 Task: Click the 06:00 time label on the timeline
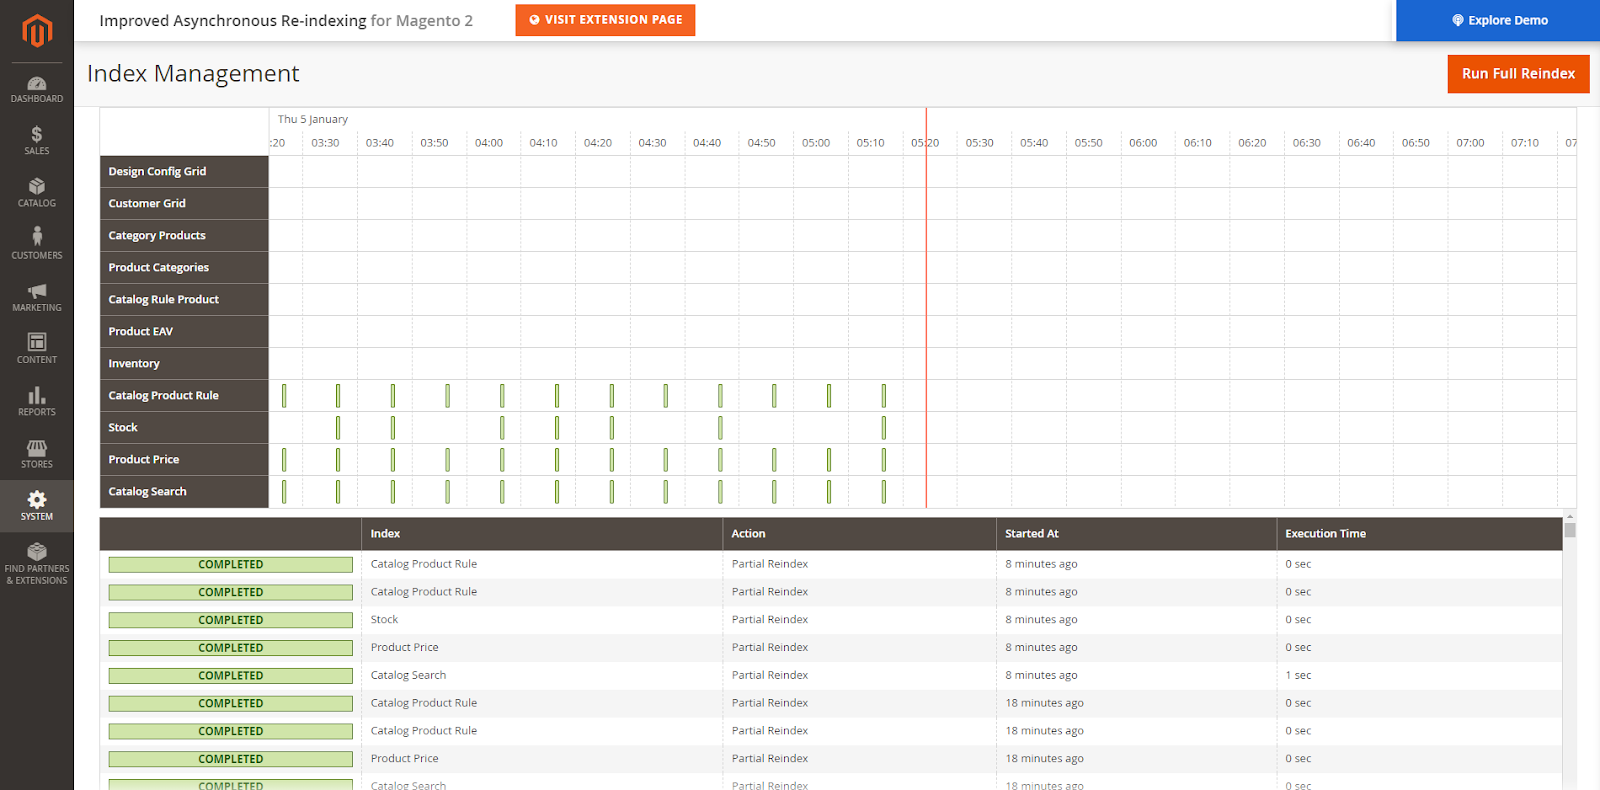pyautogui.click(x=1143, y=143)
